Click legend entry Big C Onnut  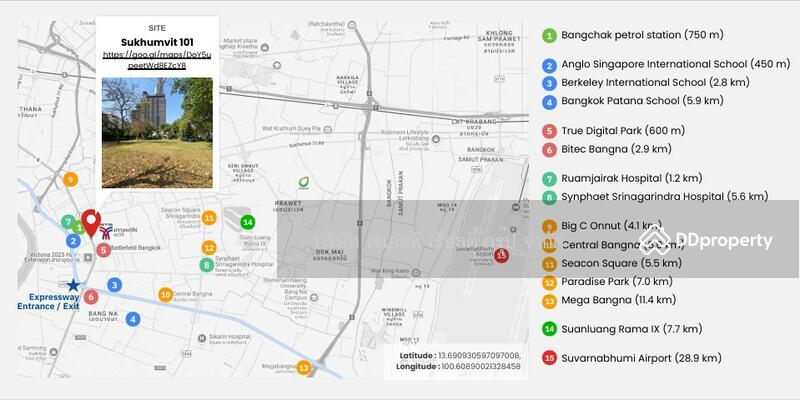click(x=611, y=226)
